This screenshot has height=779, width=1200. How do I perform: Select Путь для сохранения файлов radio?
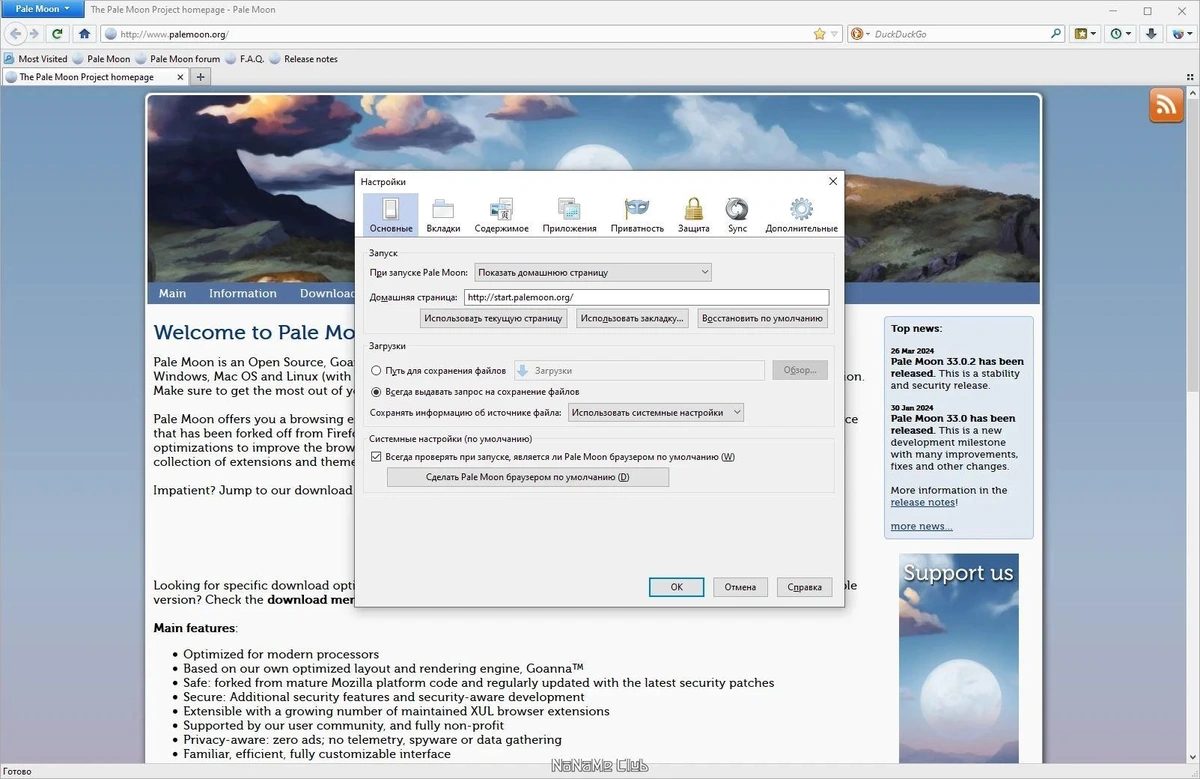[376, 370]
